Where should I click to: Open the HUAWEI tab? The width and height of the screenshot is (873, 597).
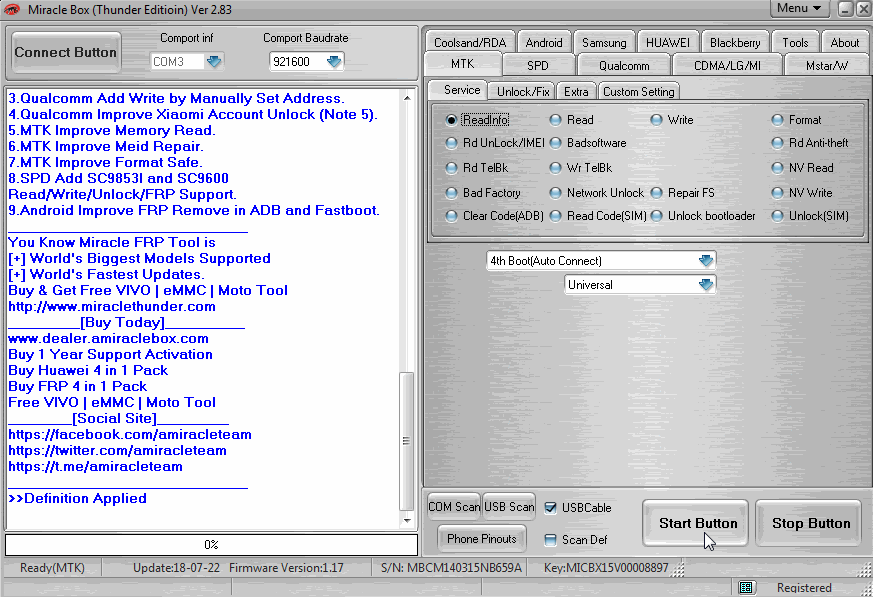click(x=668, y=42)
